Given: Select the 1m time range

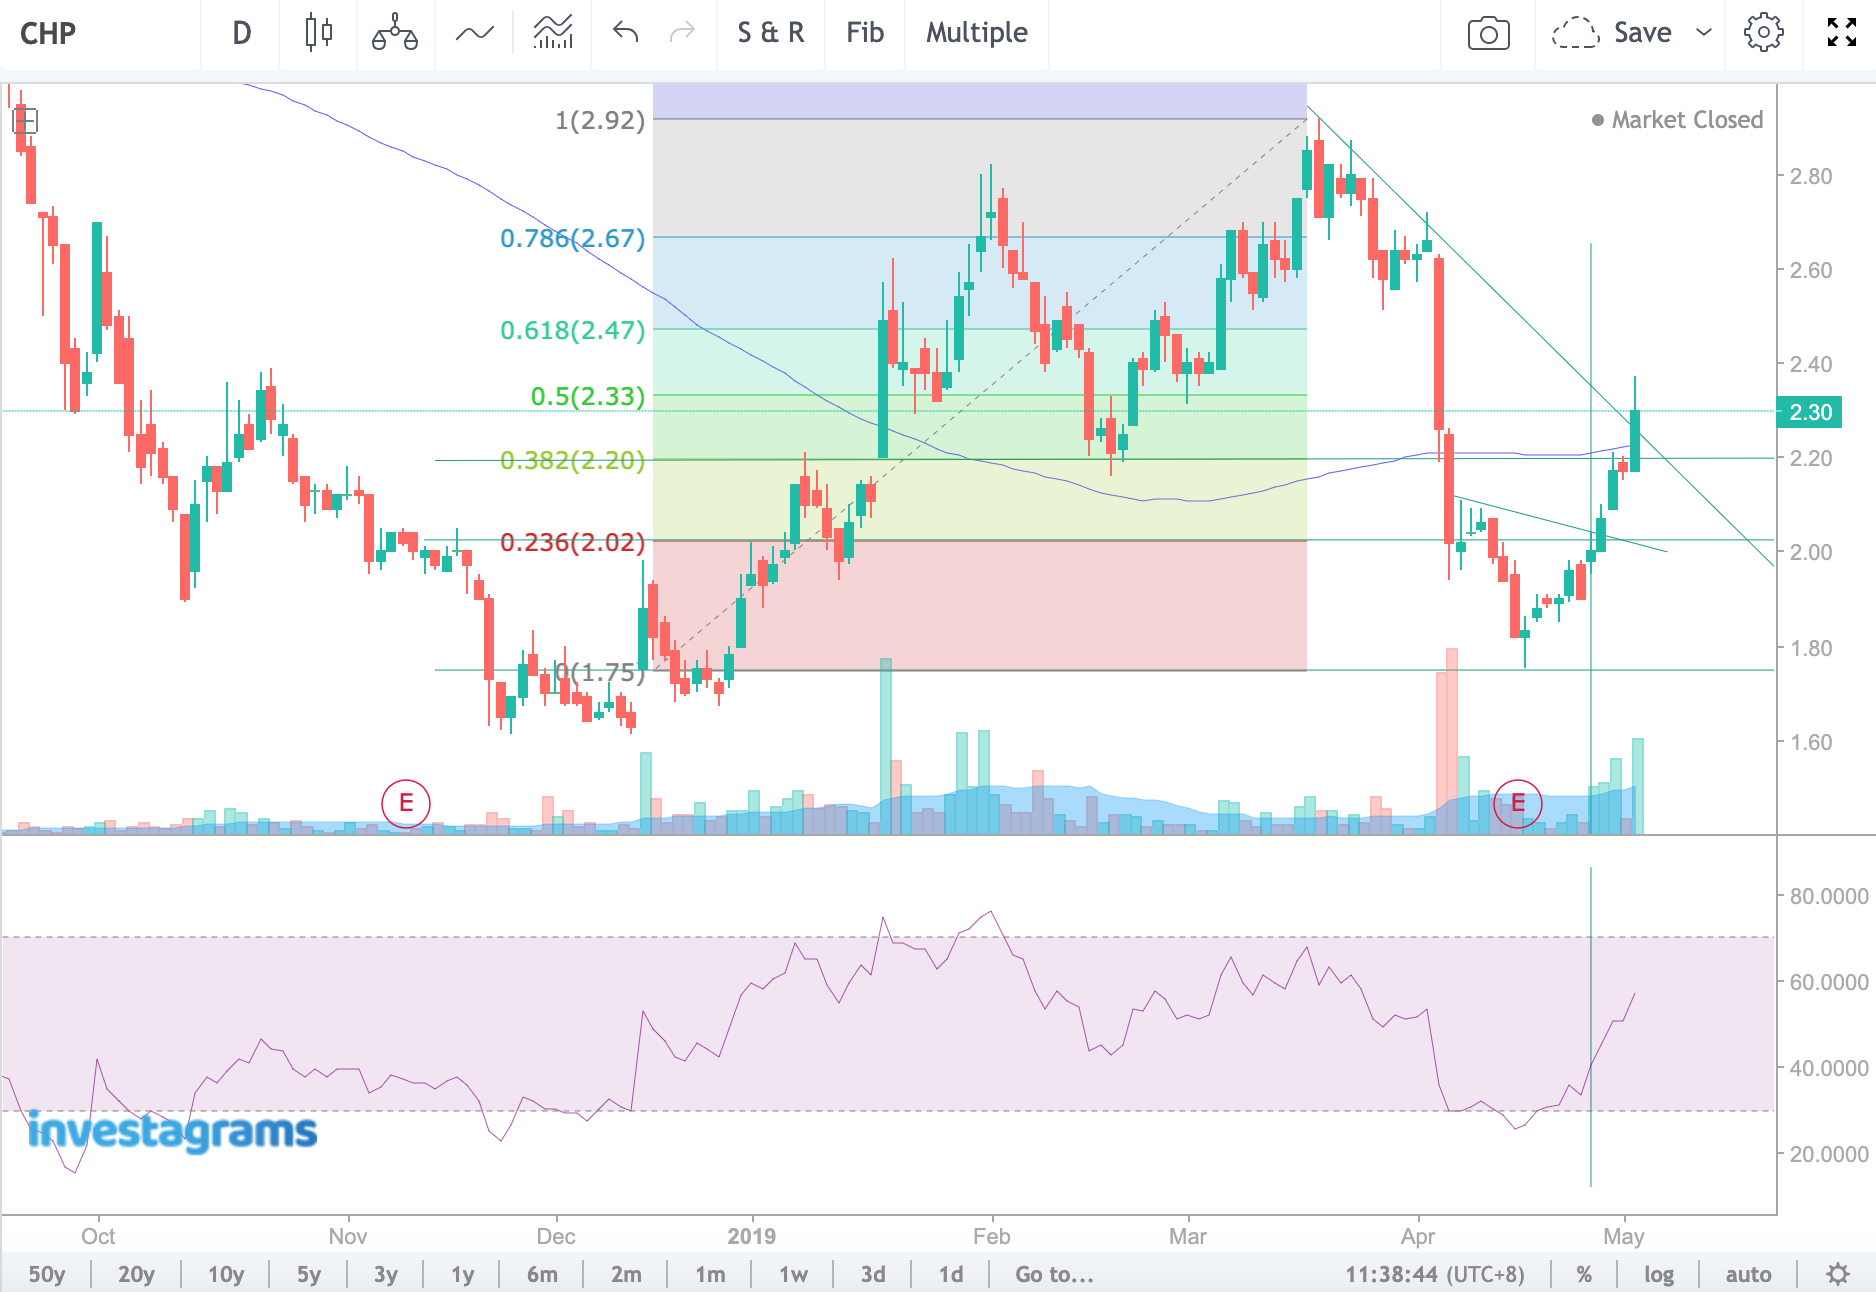Looking at the screenshot, I should click(710, 1274).
